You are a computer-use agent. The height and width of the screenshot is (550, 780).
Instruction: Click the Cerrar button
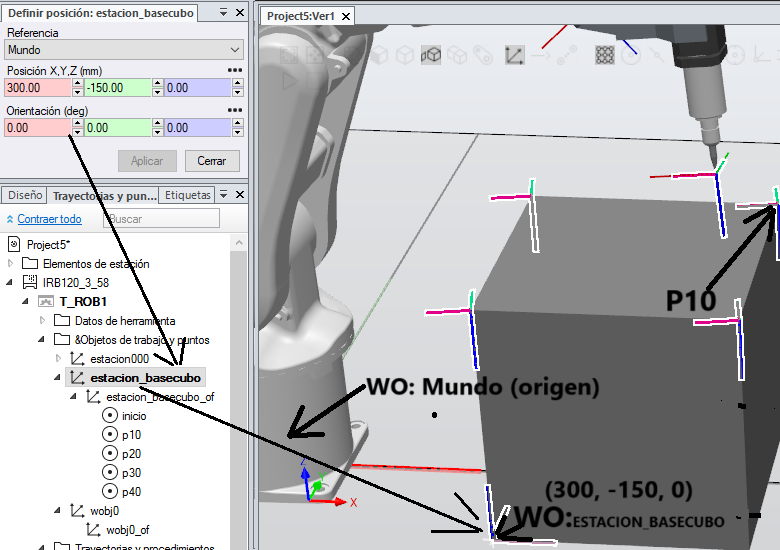coord(211,161)
